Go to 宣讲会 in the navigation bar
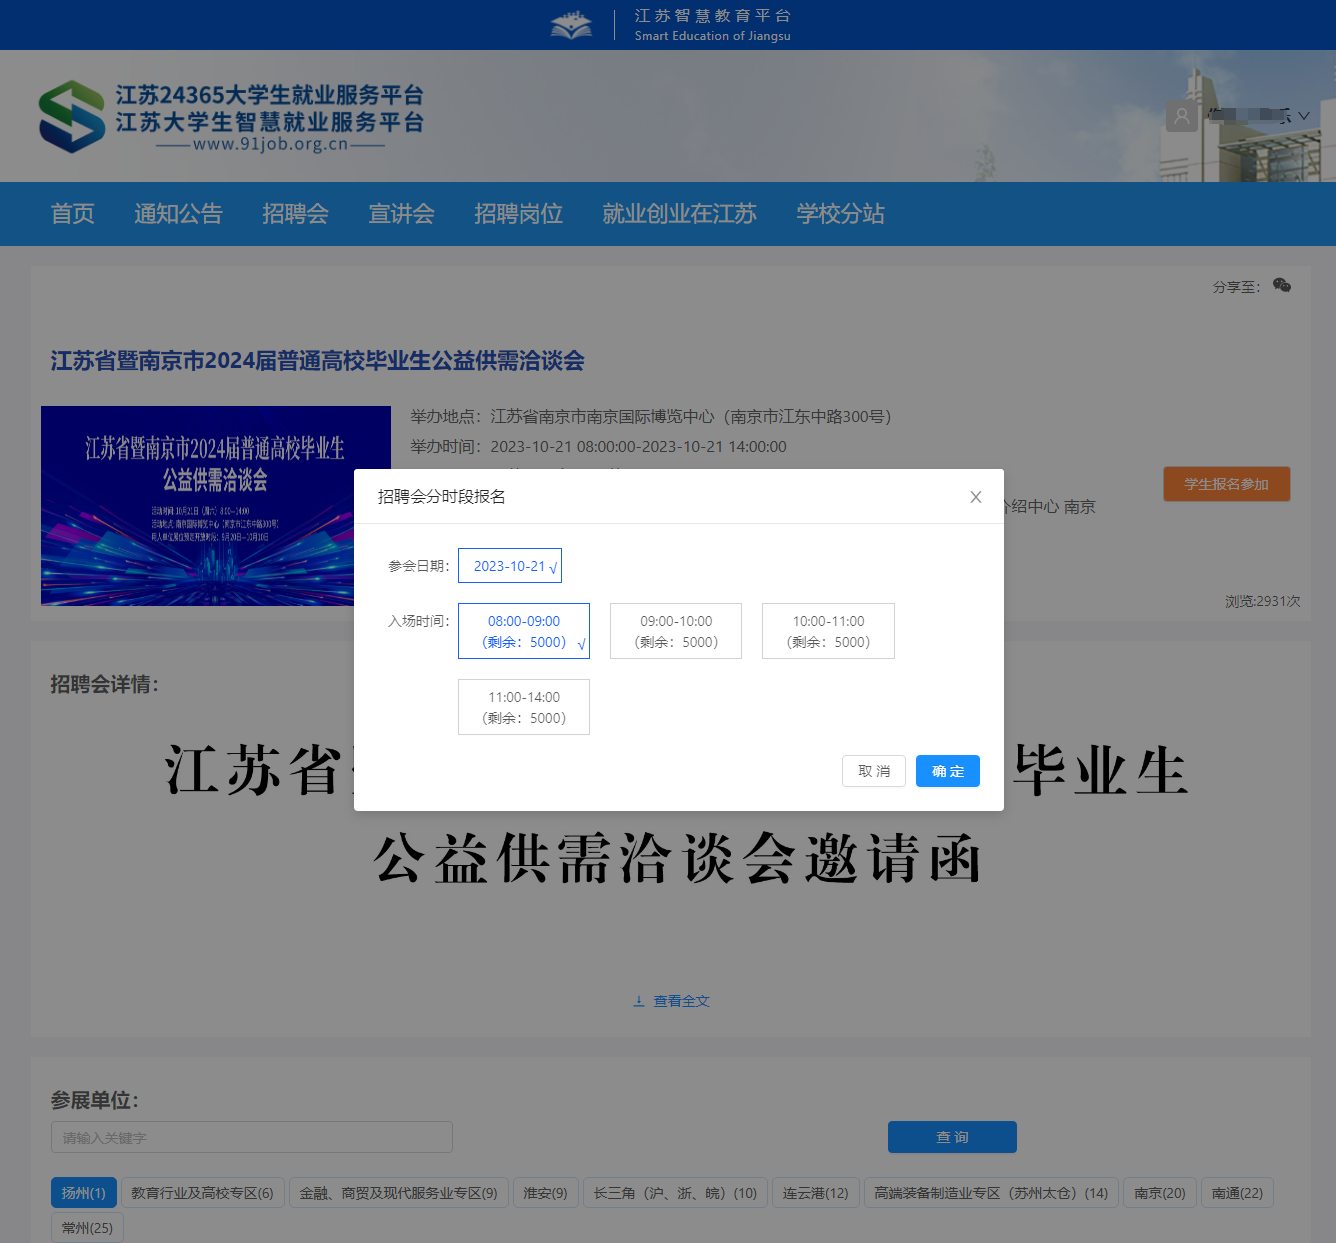 tap(401, 214)
